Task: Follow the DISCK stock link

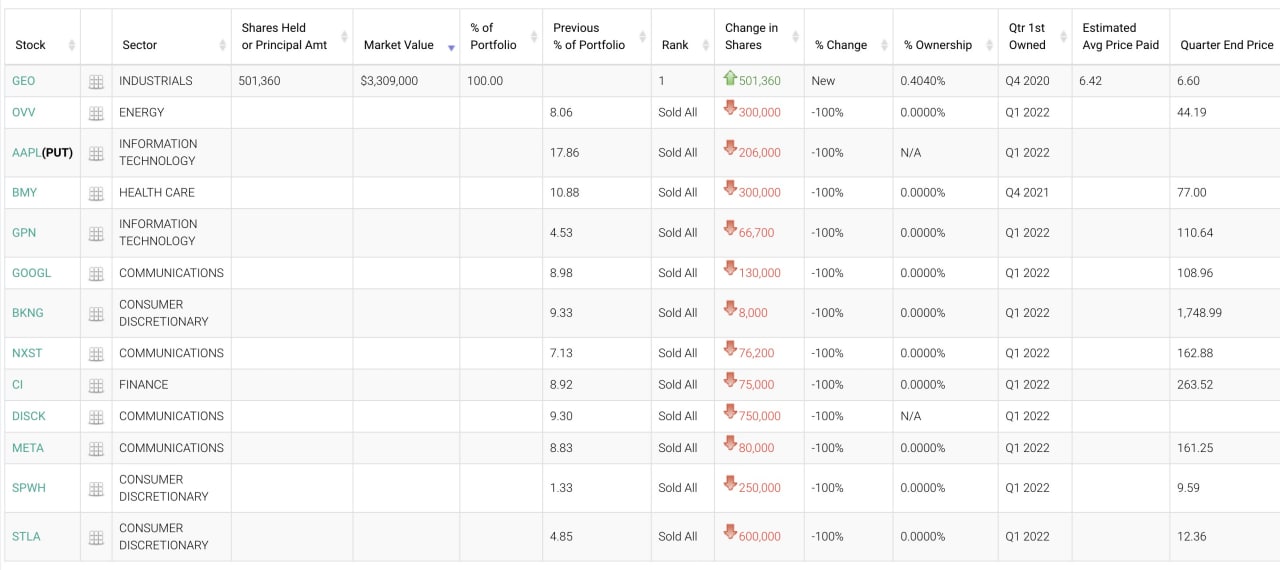Action: (x=29, y=416)
